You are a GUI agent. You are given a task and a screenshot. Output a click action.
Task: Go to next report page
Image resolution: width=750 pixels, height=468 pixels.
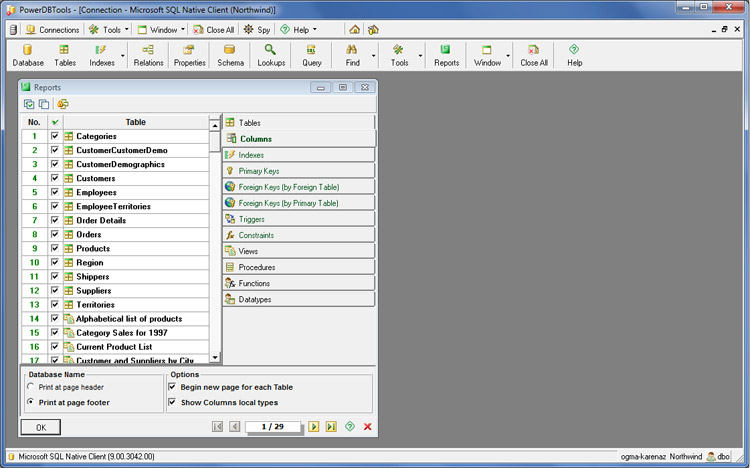pos(314,427)
